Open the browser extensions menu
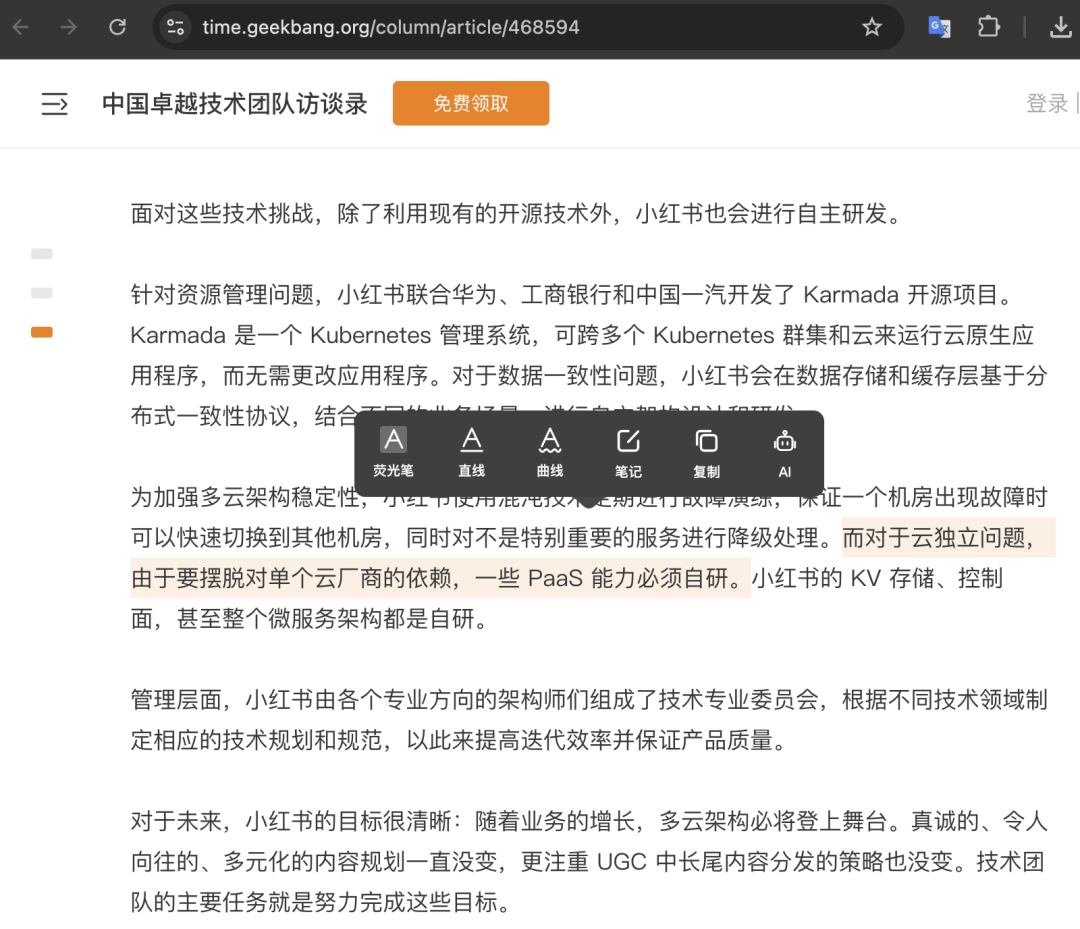 click(x=988, y=28)
